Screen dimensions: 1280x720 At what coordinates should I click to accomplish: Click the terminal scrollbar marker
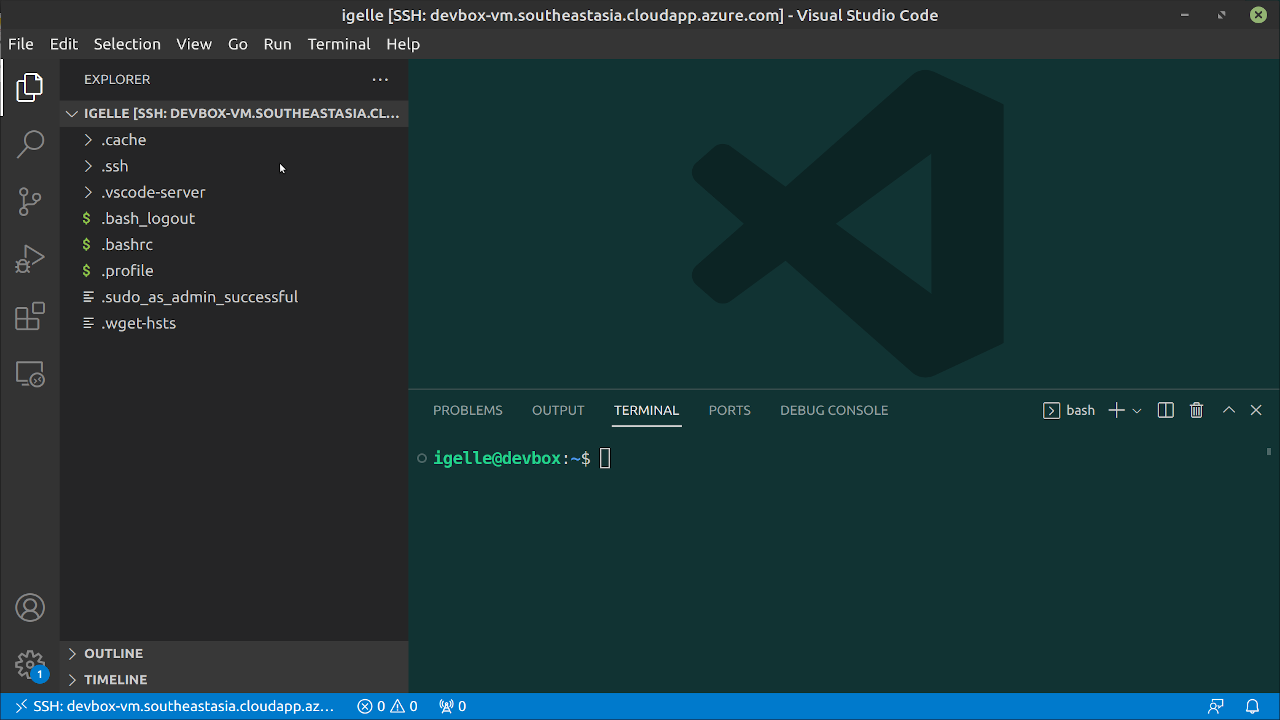click(x=1269, y=451)
